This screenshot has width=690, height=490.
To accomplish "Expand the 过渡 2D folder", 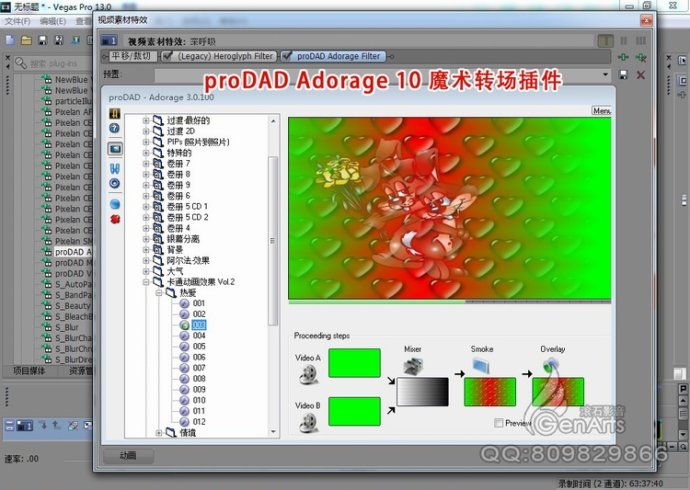I will (146, 131).
